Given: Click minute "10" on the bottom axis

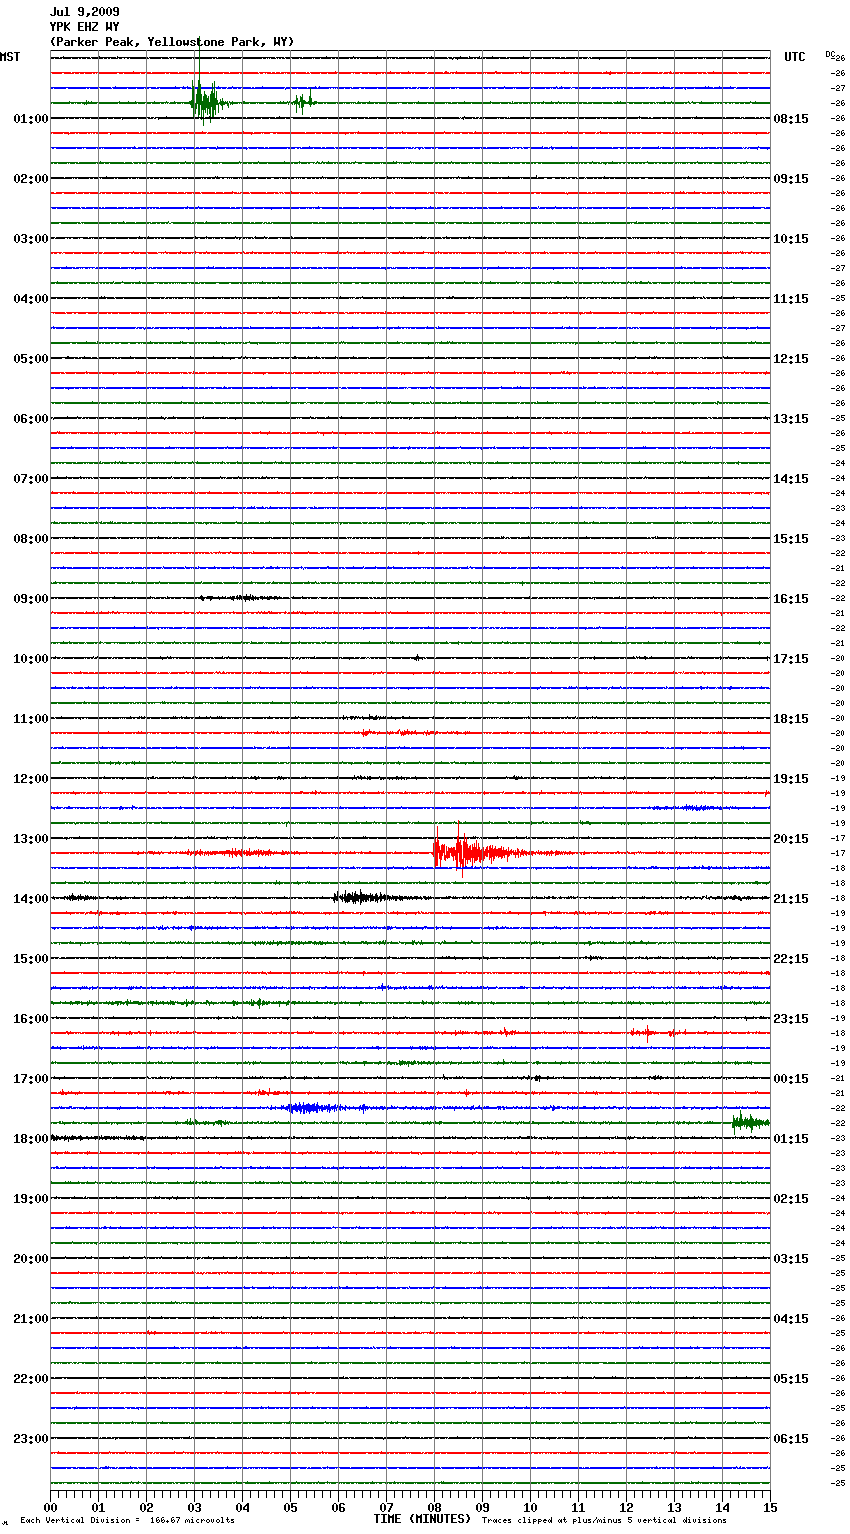Looking at the screenshot, I should point(530,1507).
